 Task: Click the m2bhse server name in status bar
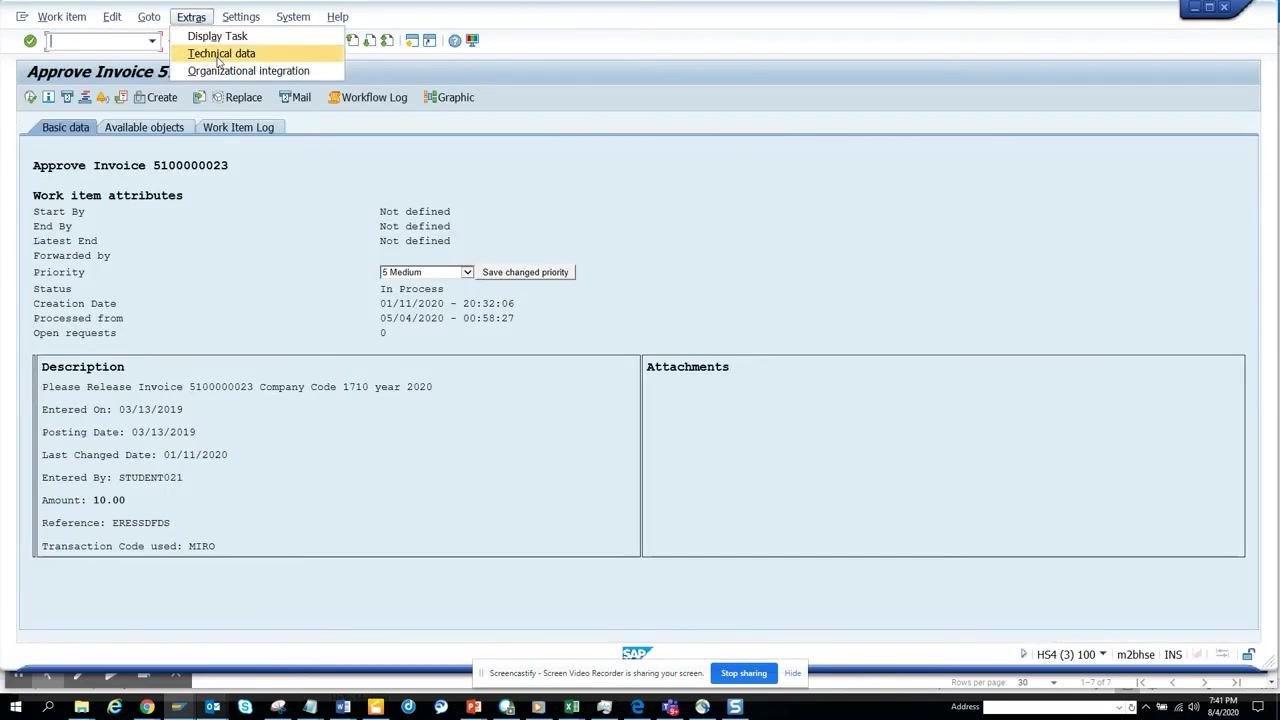tap(1136, 655)
